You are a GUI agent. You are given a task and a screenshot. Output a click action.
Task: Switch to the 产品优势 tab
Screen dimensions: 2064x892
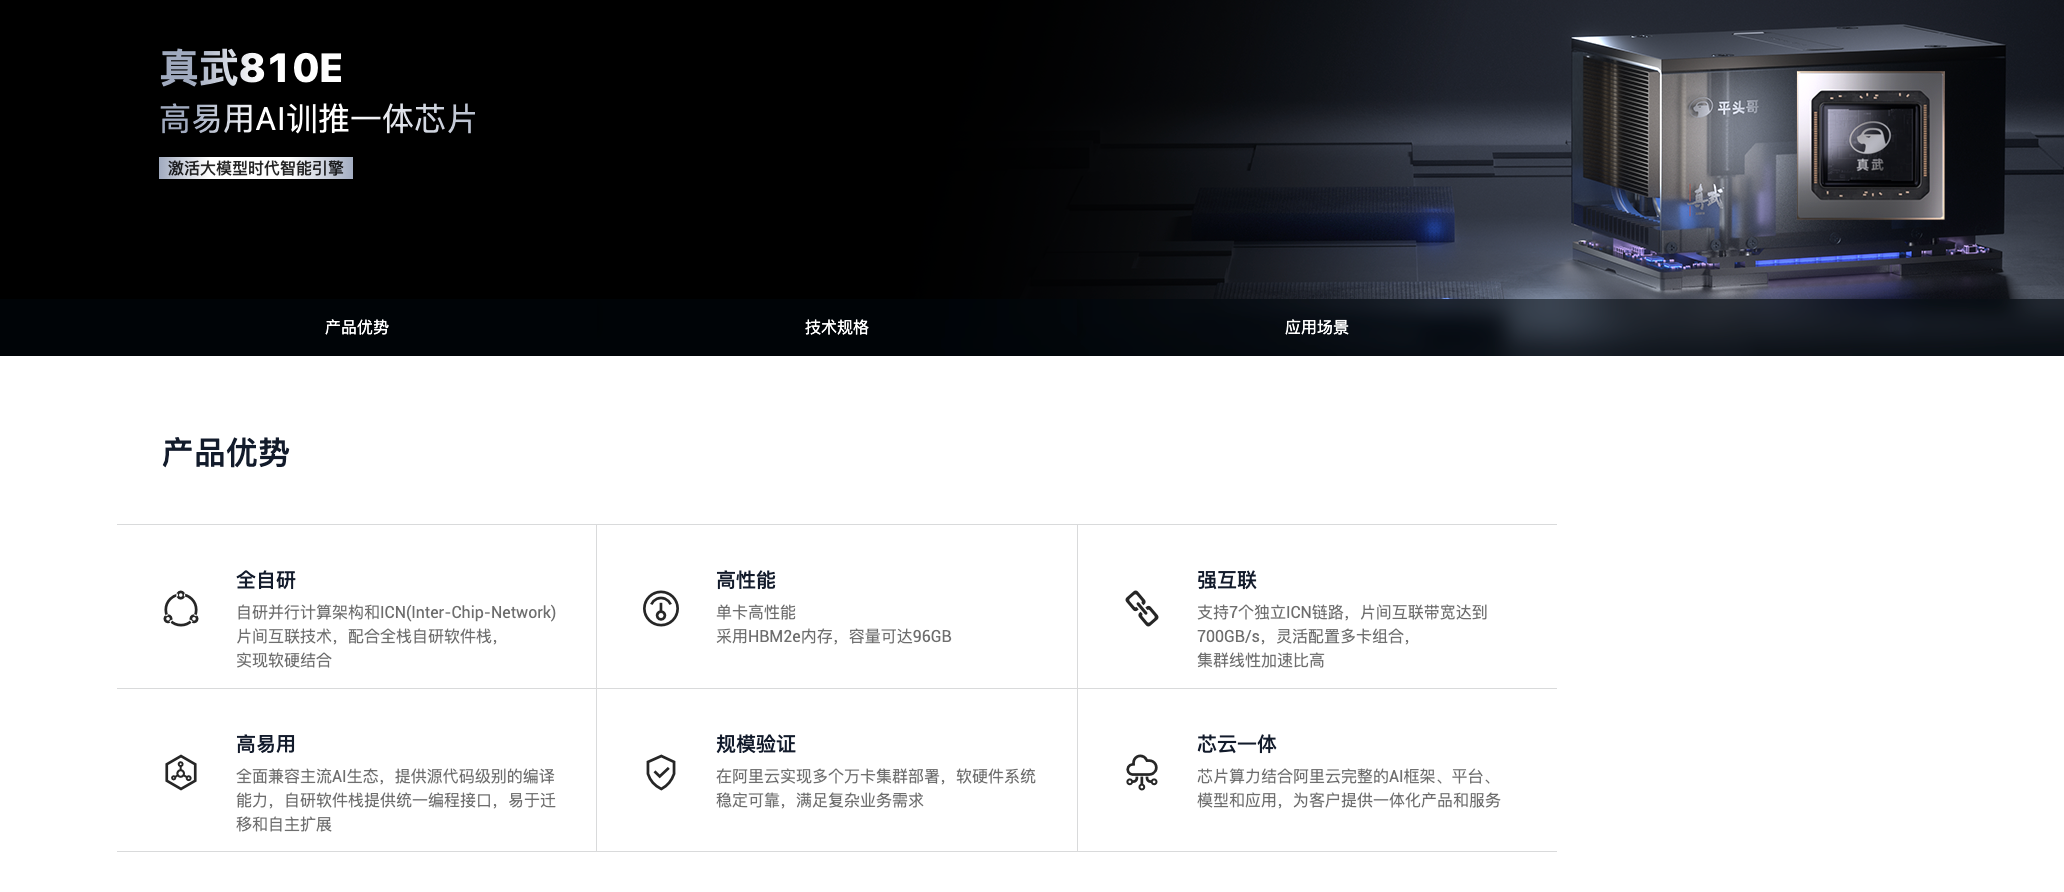pyautogui.click(x=357, y=327)
